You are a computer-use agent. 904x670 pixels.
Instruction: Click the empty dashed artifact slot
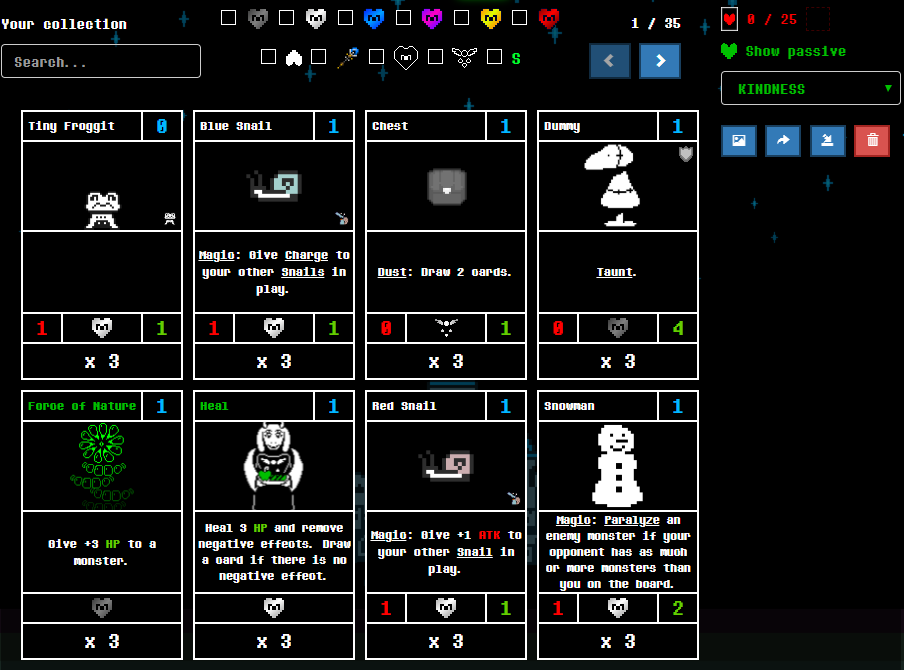(x=818, y=19)
